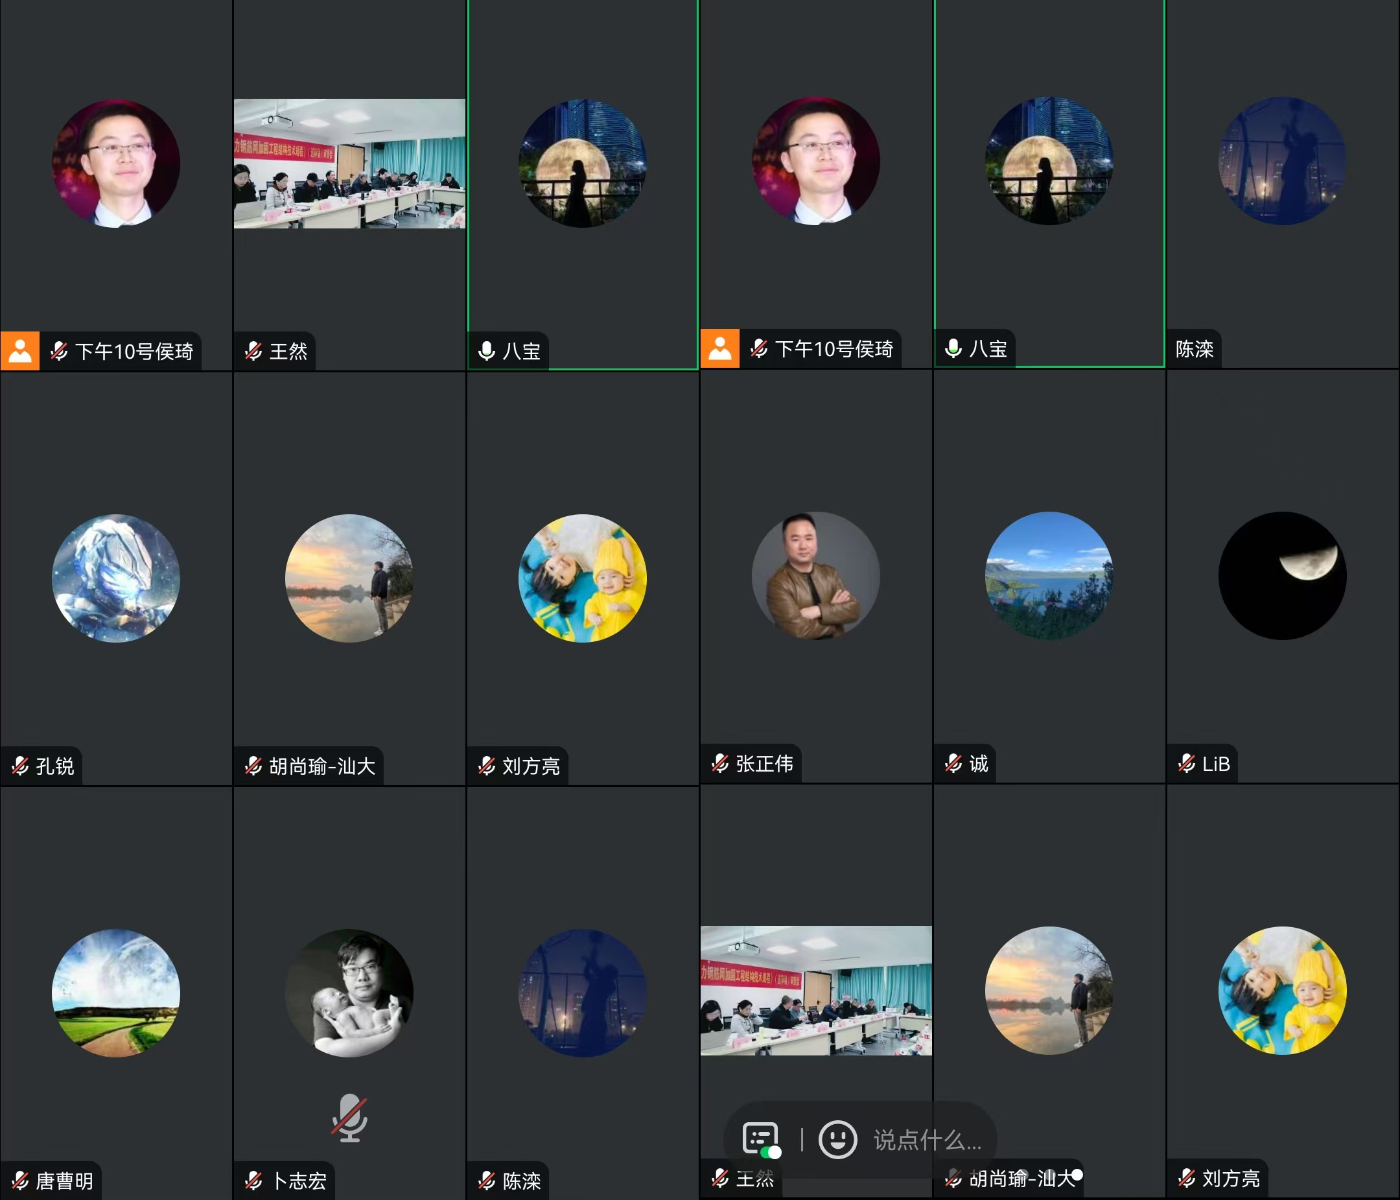The height and width of the screenshot is (1200, 1400).
Task: Click the muted mic icon beside 张正伟
Action: 720,764
